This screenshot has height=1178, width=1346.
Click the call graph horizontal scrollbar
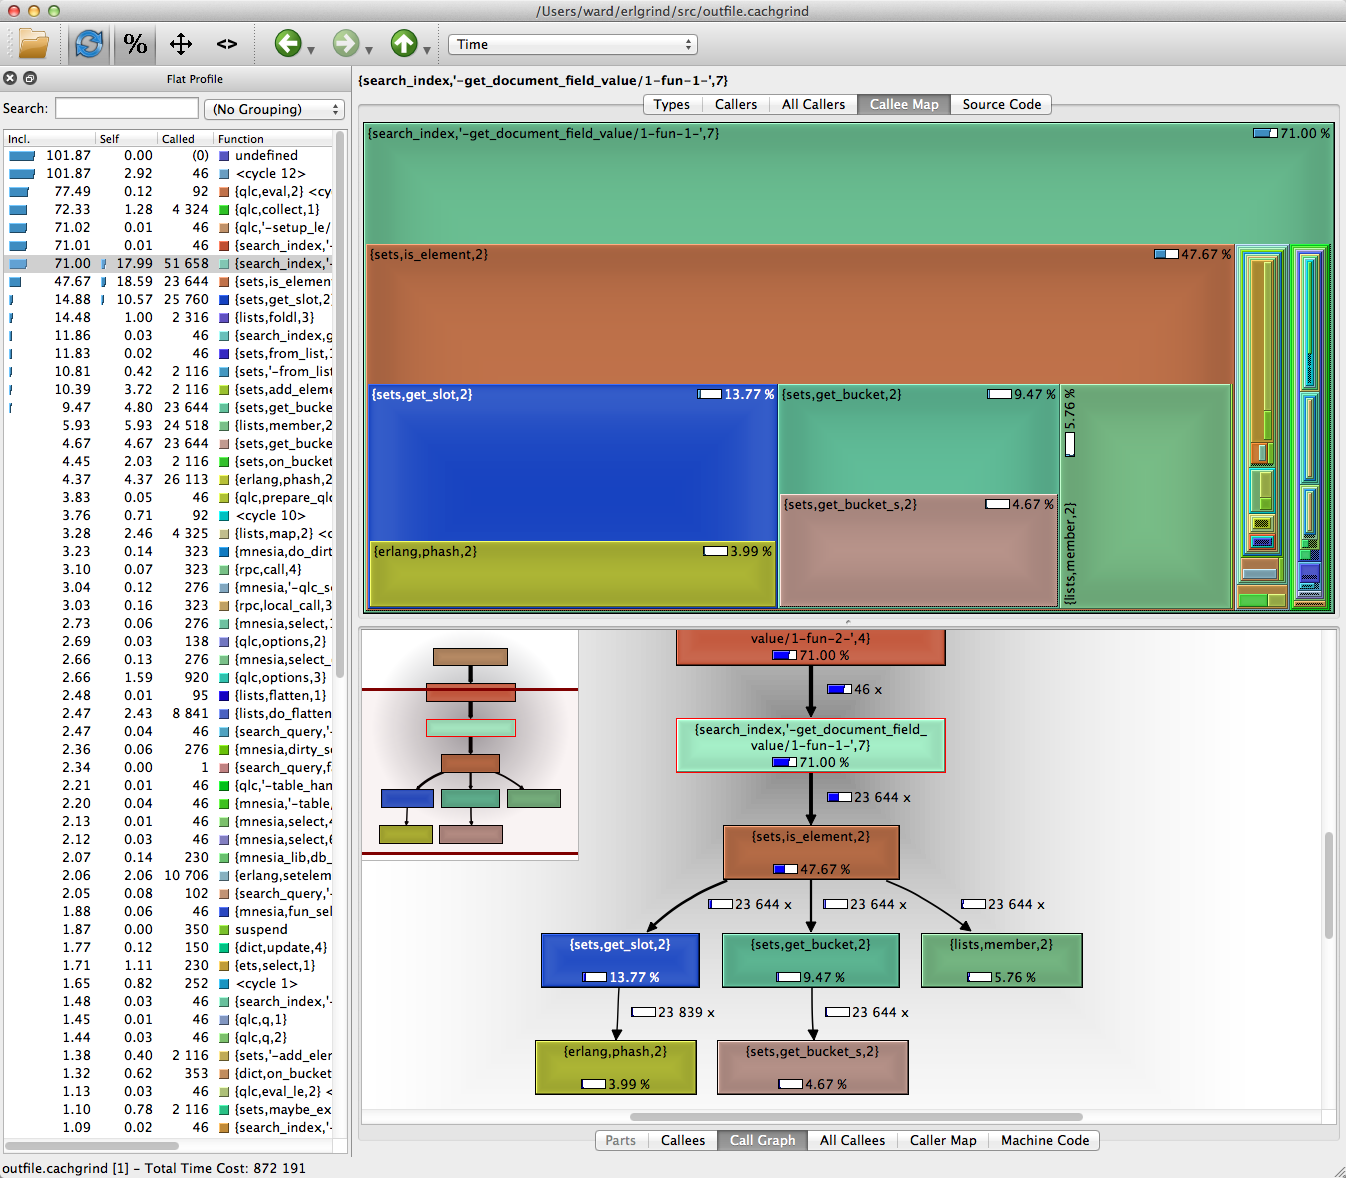(x=856, y=1117)
